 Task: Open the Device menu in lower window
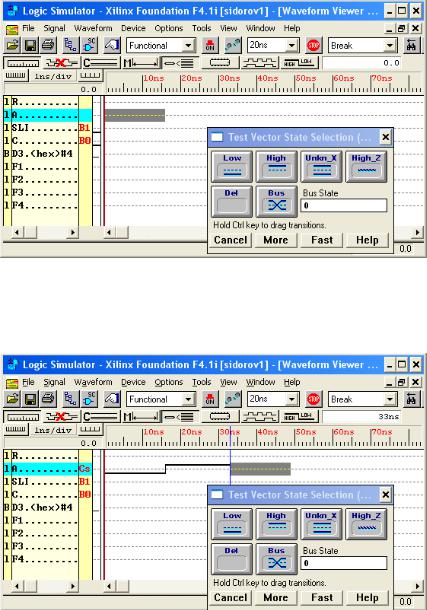133,382
